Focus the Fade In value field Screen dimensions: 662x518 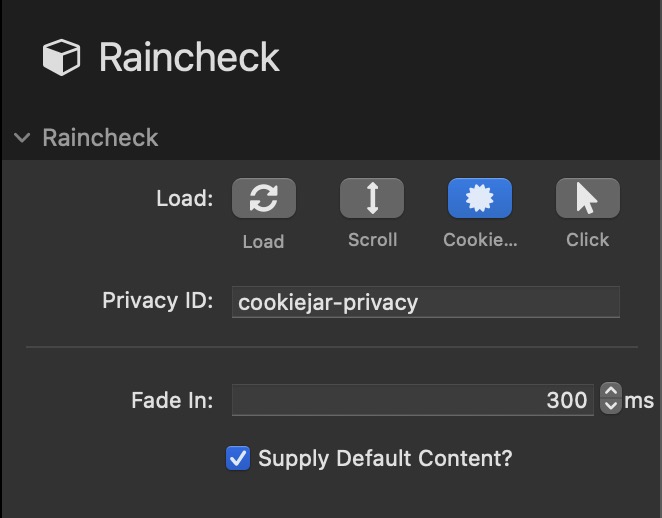tap(413, 400)
